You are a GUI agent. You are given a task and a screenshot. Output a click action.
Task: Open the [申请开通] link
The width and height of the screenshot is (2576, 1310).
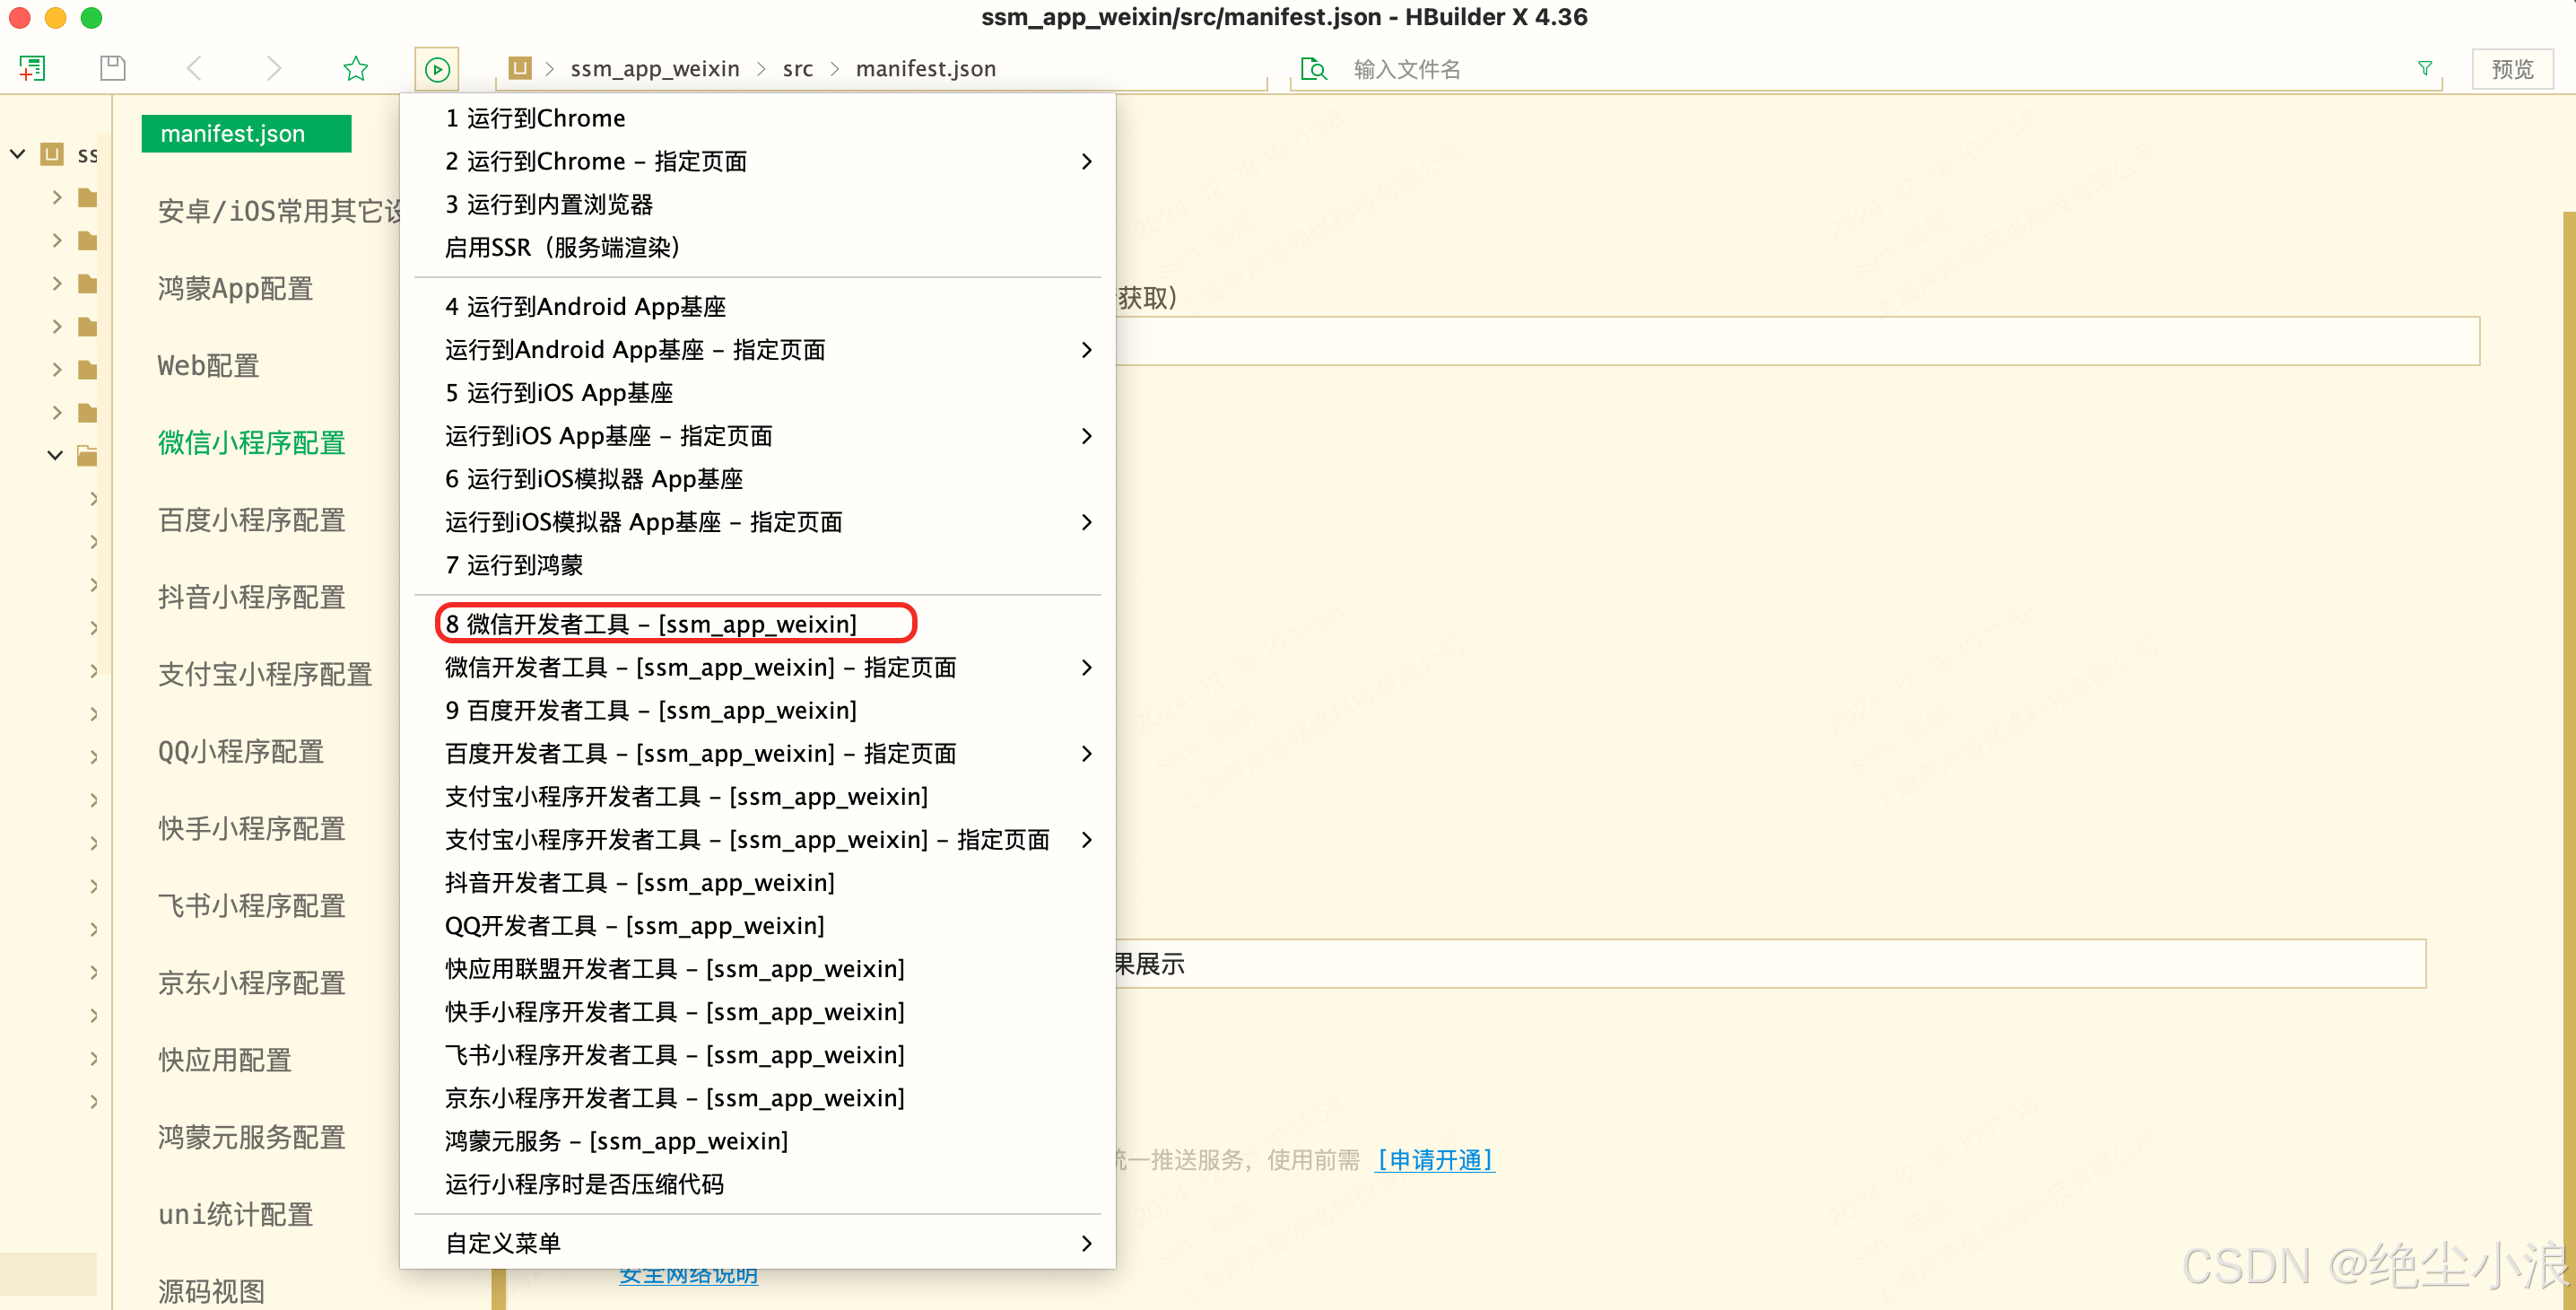coord(1435,1160)
